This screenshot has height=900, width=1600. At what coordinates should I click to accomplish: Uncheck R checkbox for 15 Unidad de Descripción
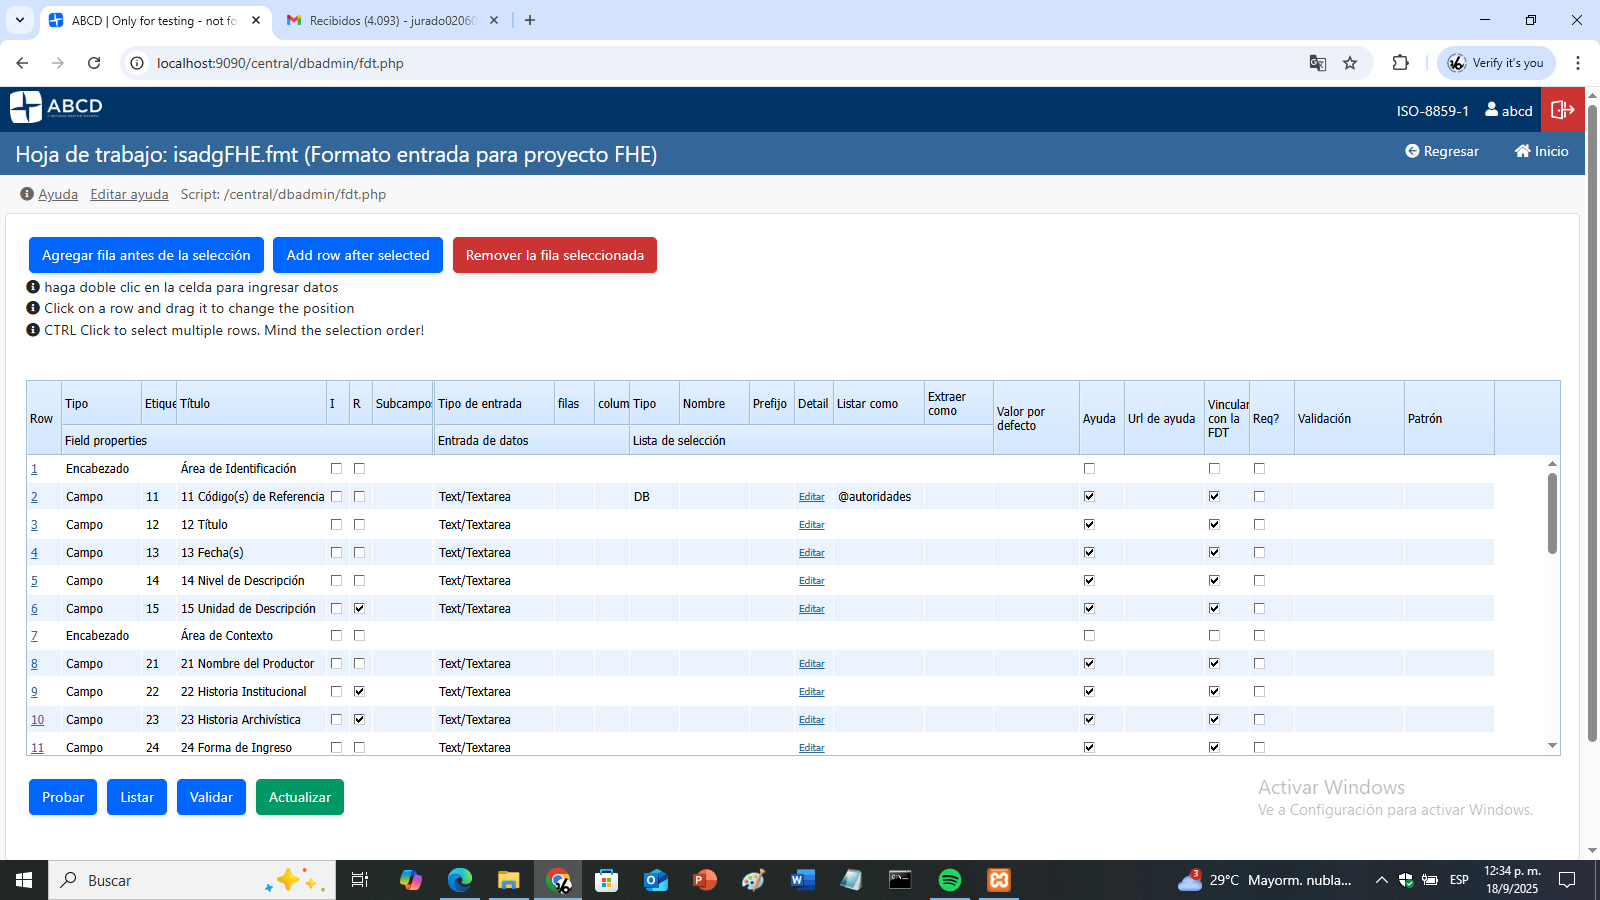[359, 608]
